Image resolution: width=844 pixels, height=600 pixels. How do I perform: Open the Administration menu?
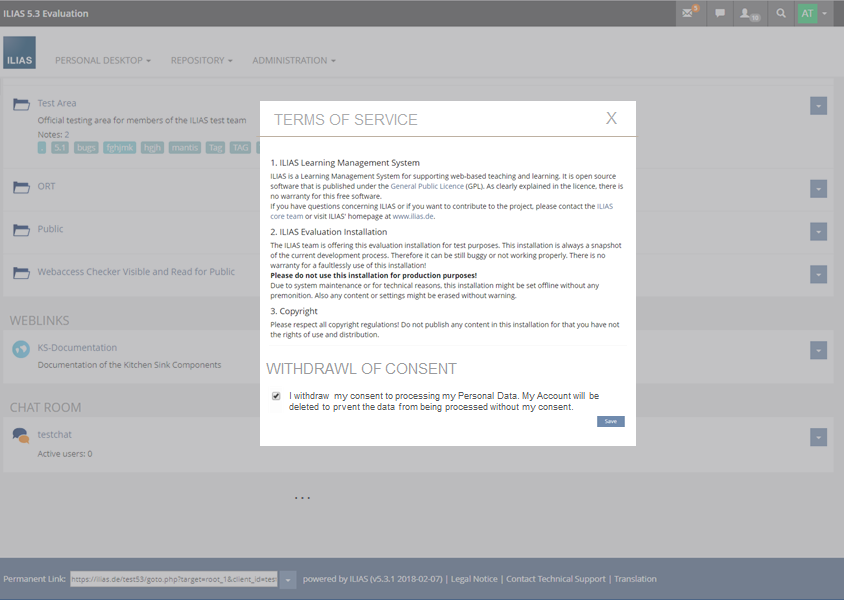tap(293, 60)
